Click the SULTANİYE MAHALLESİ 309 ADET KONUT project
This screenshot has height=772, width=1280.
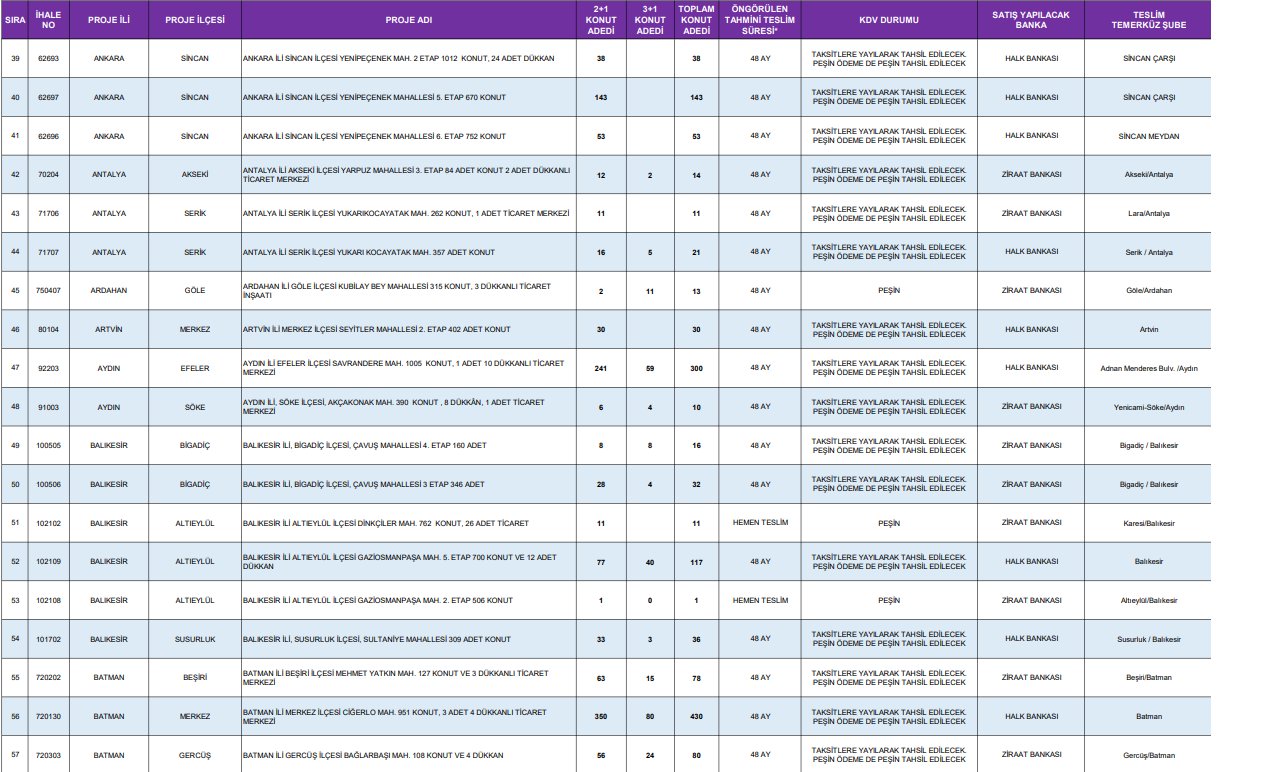pyautogui.click(x=377, y=639)
